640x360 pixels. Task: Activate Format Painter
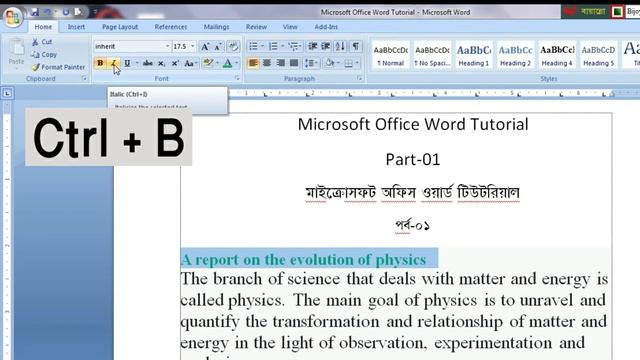(58, 67)
